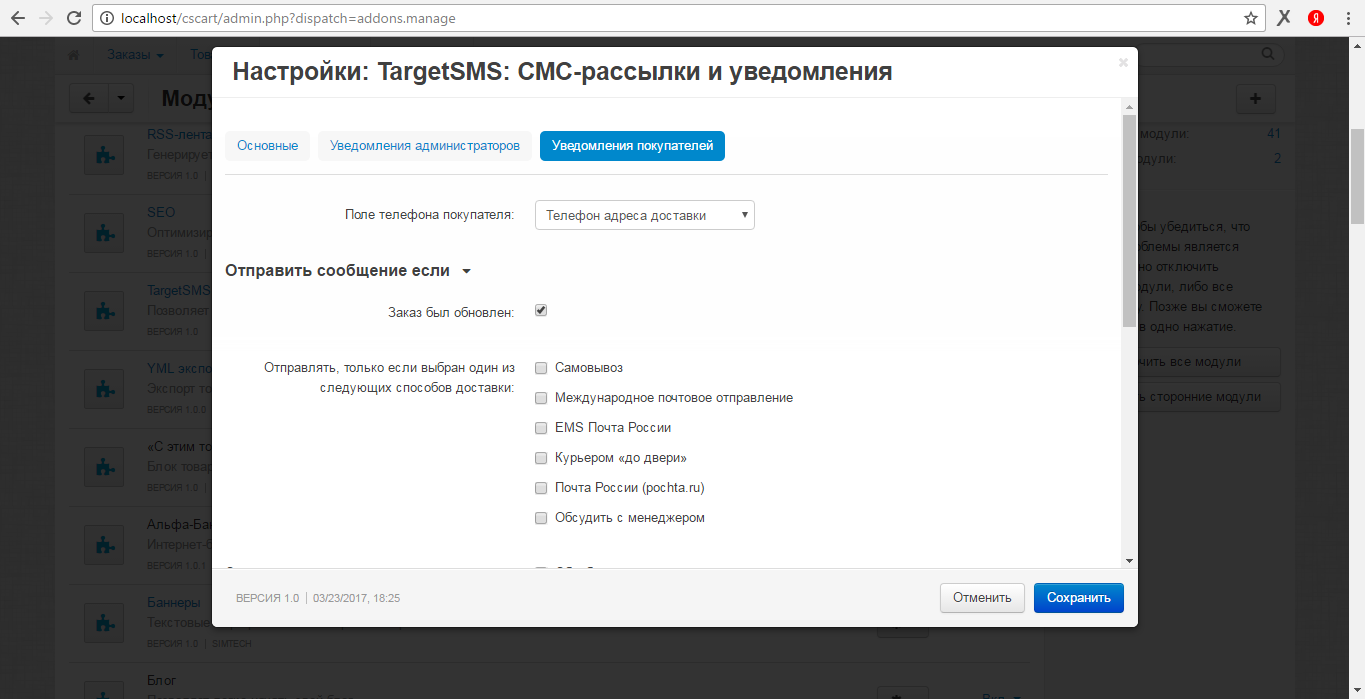Check the Почта России (pochta.ru) checkbox
Screen dimensions: 1365x699
[541, 488]
